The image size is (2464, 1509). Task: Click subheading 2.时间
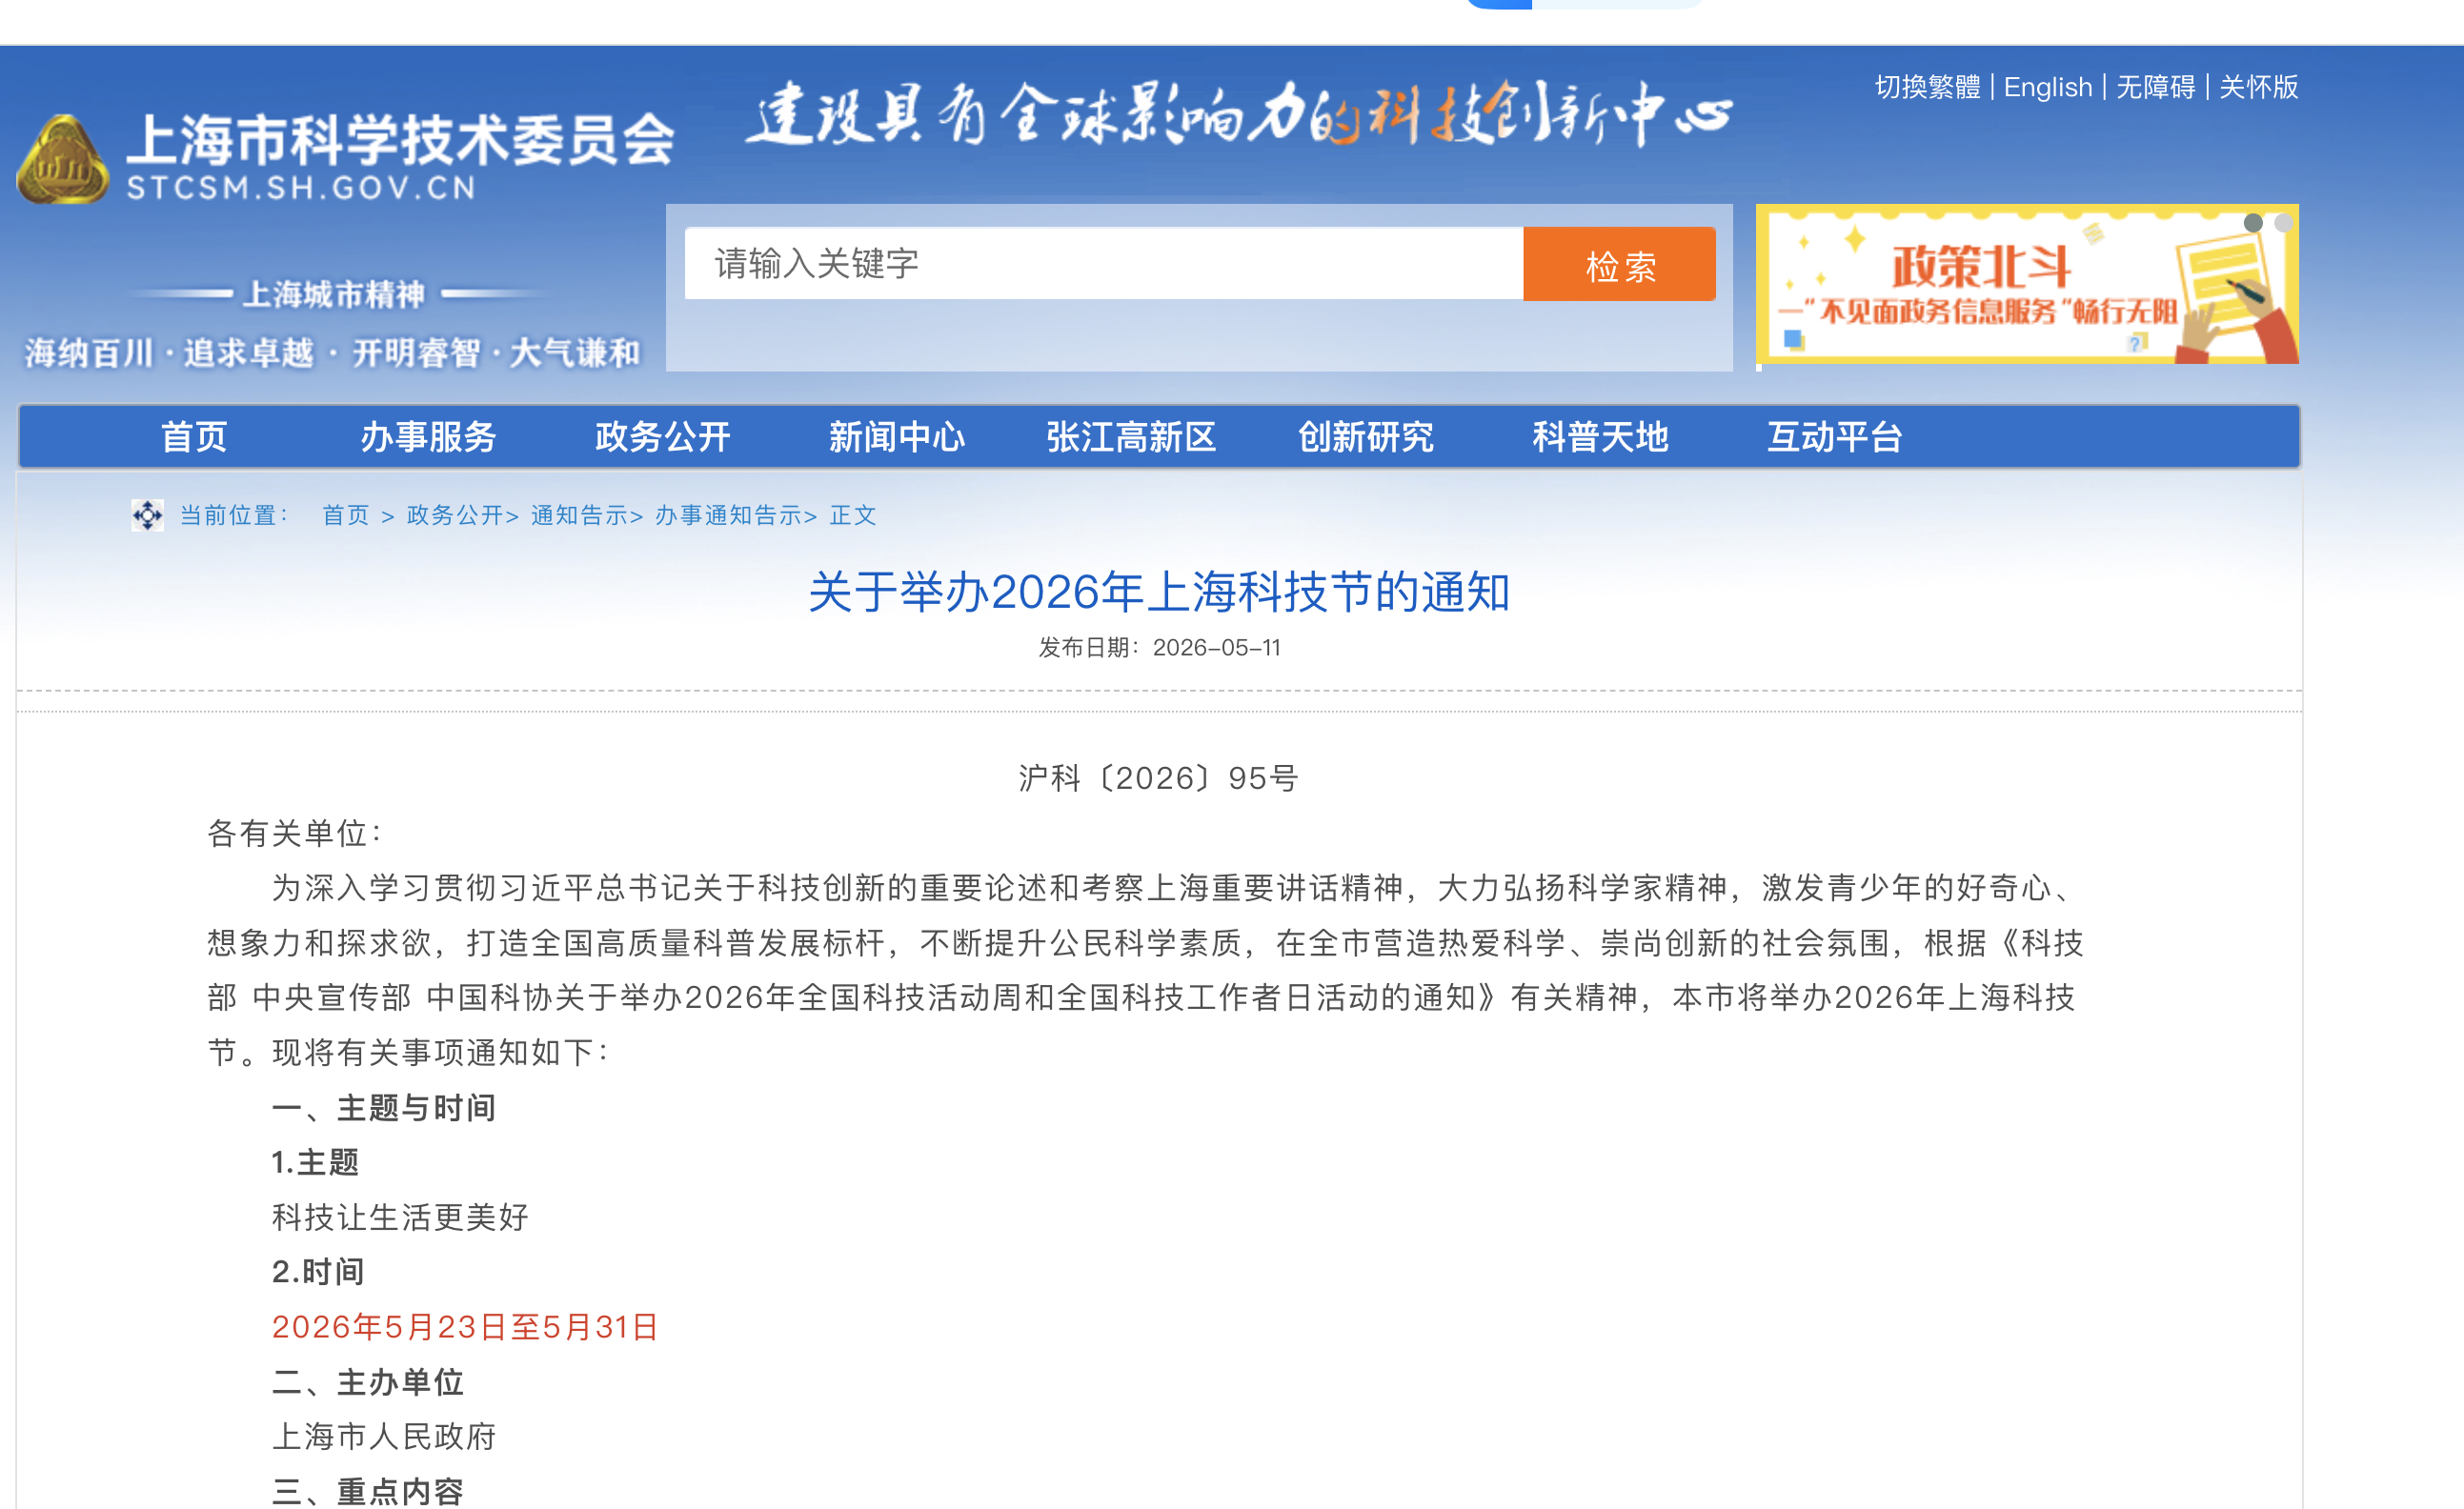[318, 1272]
